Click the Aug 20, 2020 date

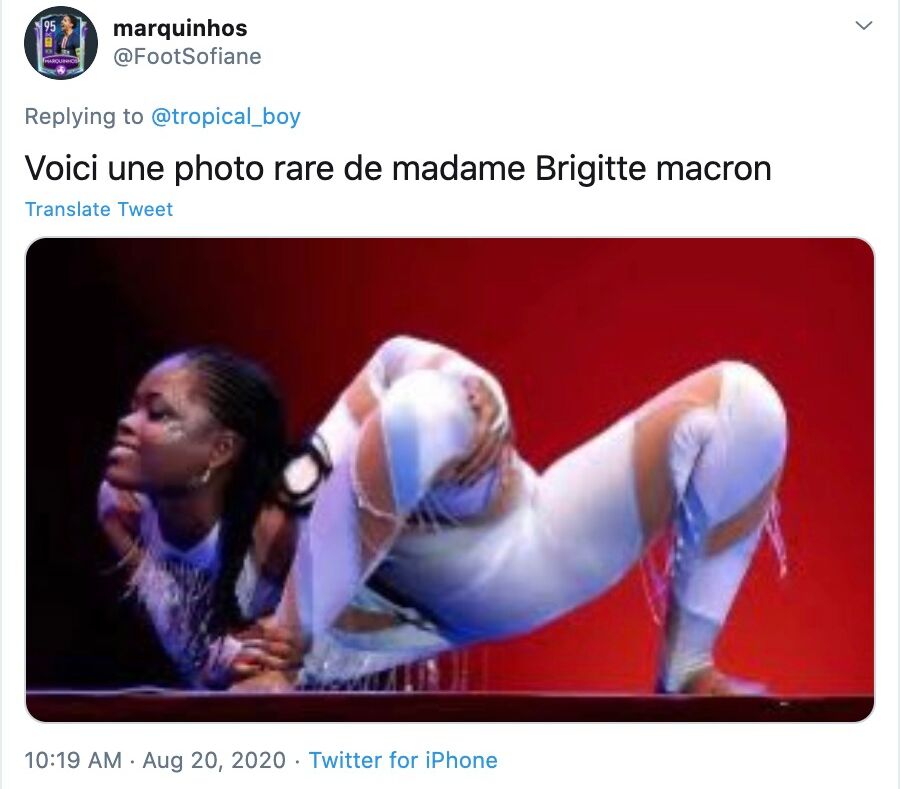(214, 760)
